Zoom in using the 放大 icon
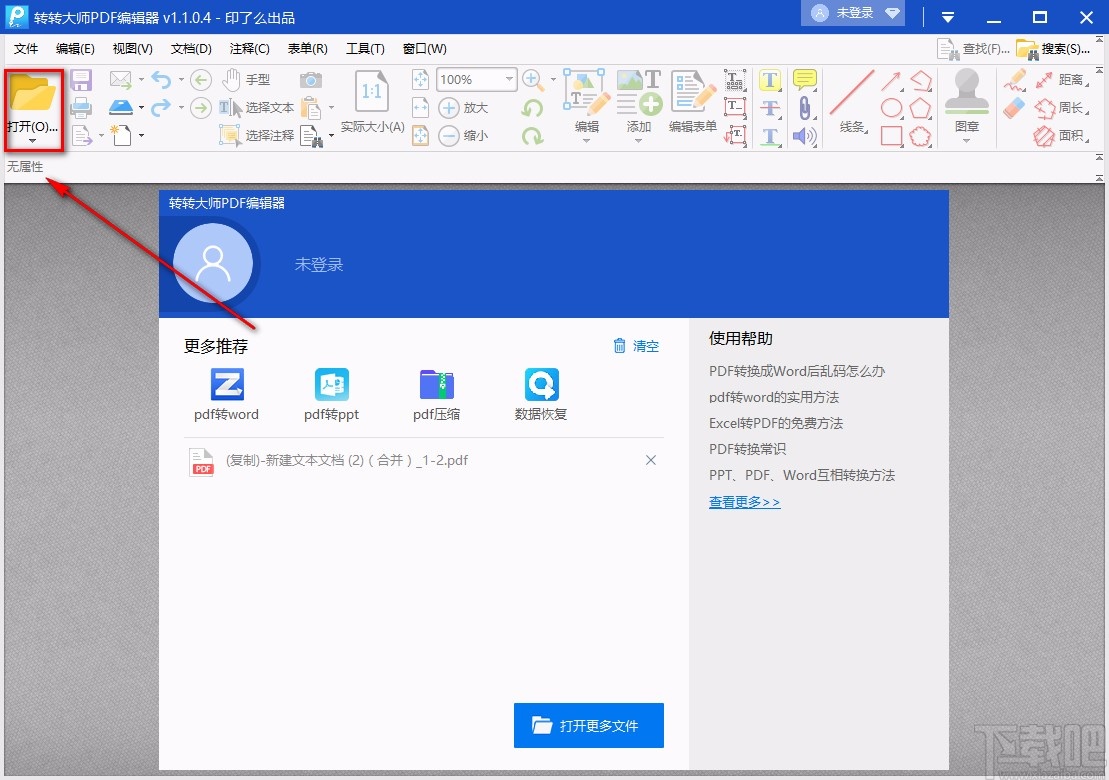Image resolution: width=1109 pixels, height=780 pixels. (x=450, y=107)
